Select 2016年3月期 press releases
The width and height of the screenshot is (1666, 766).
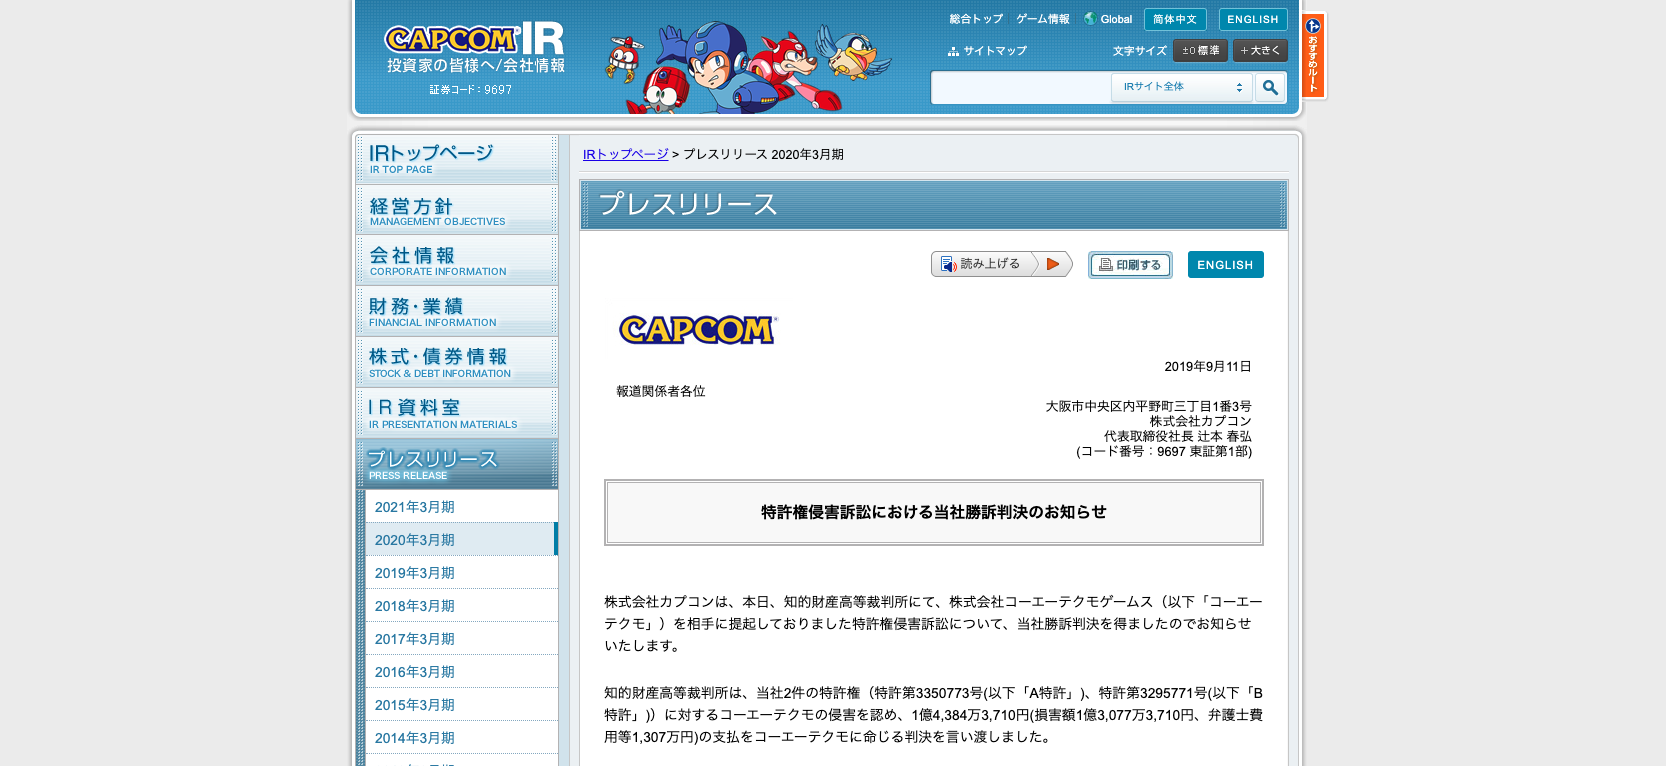(x=461, y=672)
